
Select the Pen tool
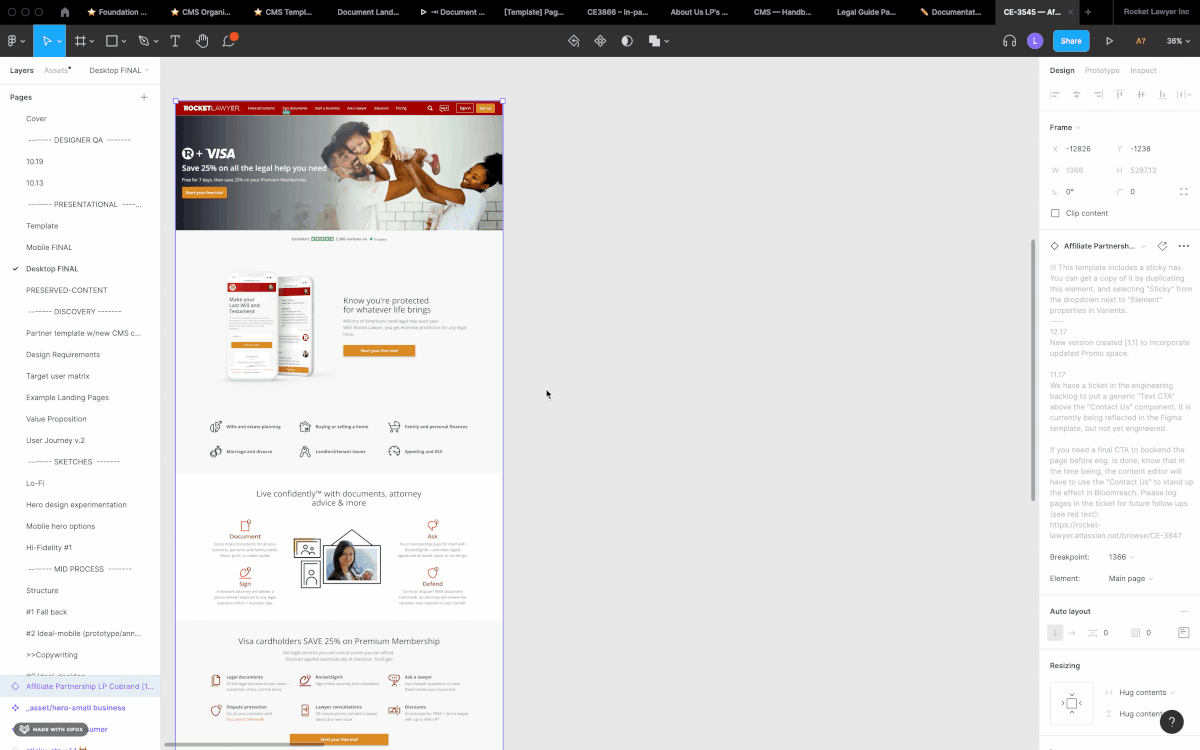(x=143, y=41)
